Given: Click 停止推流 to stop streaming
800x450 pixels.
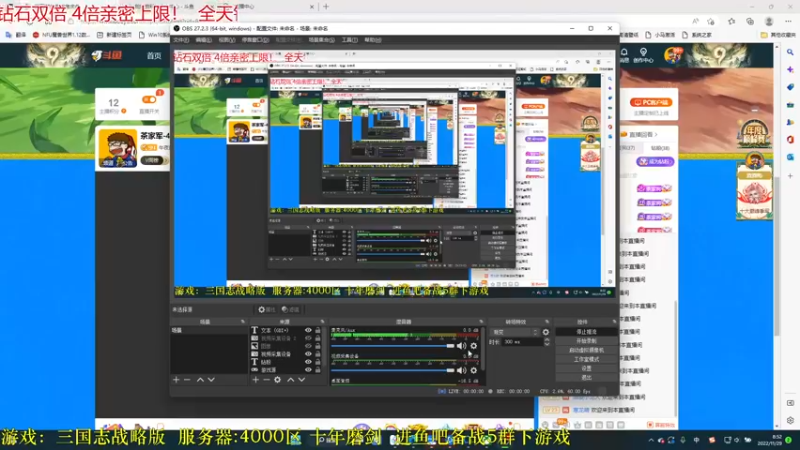Looking at the screenshot, I should (x=586, y=332).
